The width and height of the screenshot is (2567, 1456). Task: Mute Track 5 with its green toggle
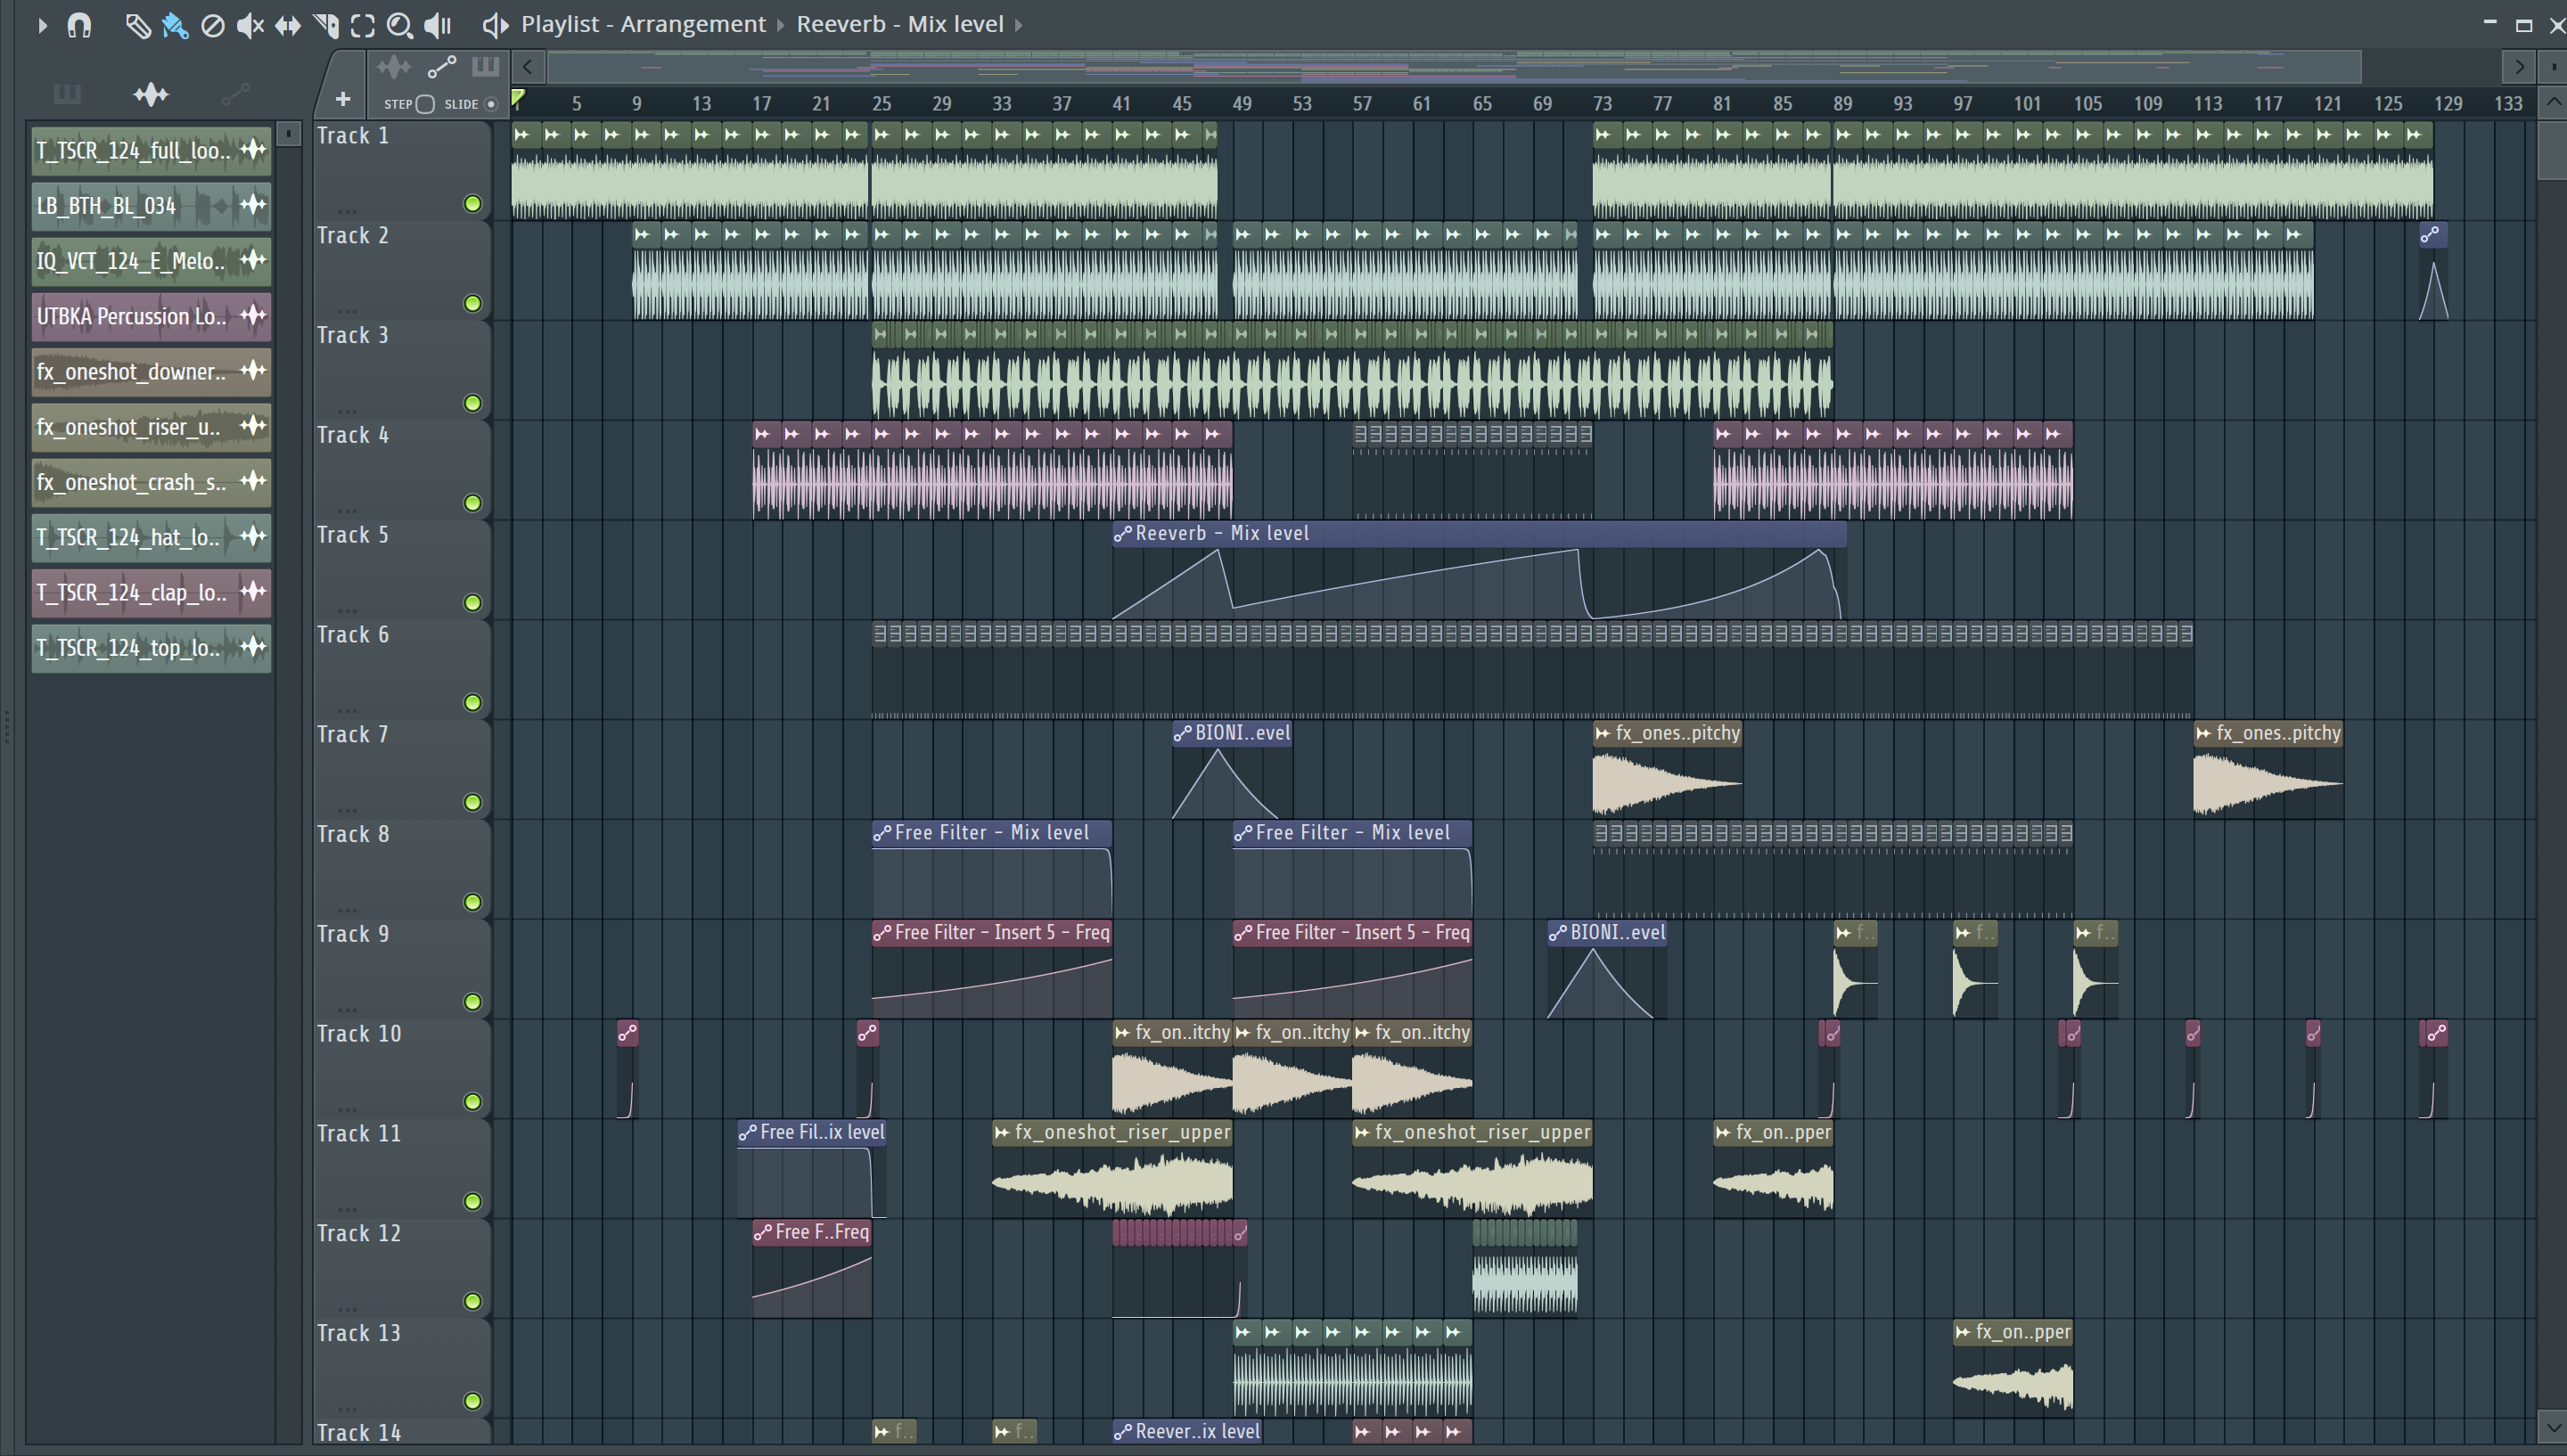[473, 603]
